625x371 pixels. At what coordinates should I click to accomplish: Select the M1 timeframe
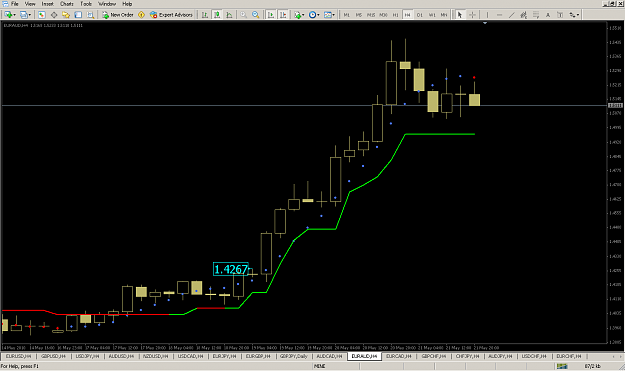click(346, 15)
